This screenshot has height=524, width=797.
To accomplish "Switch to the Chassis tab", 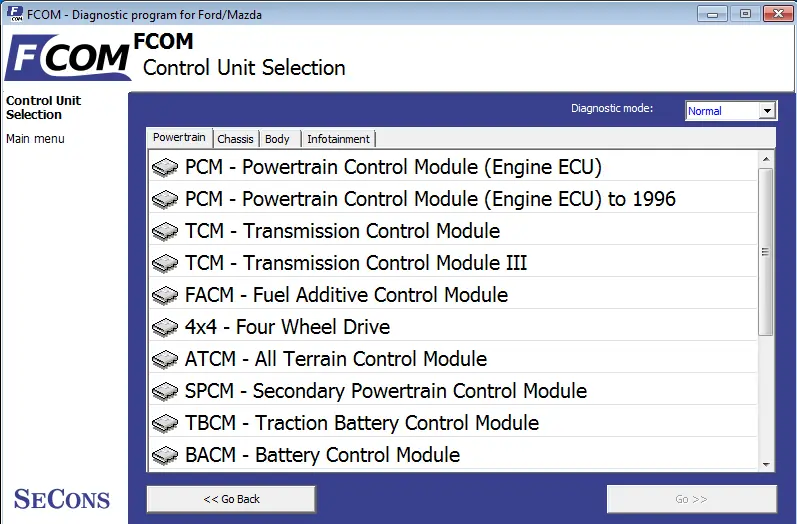I will (235, 139).
